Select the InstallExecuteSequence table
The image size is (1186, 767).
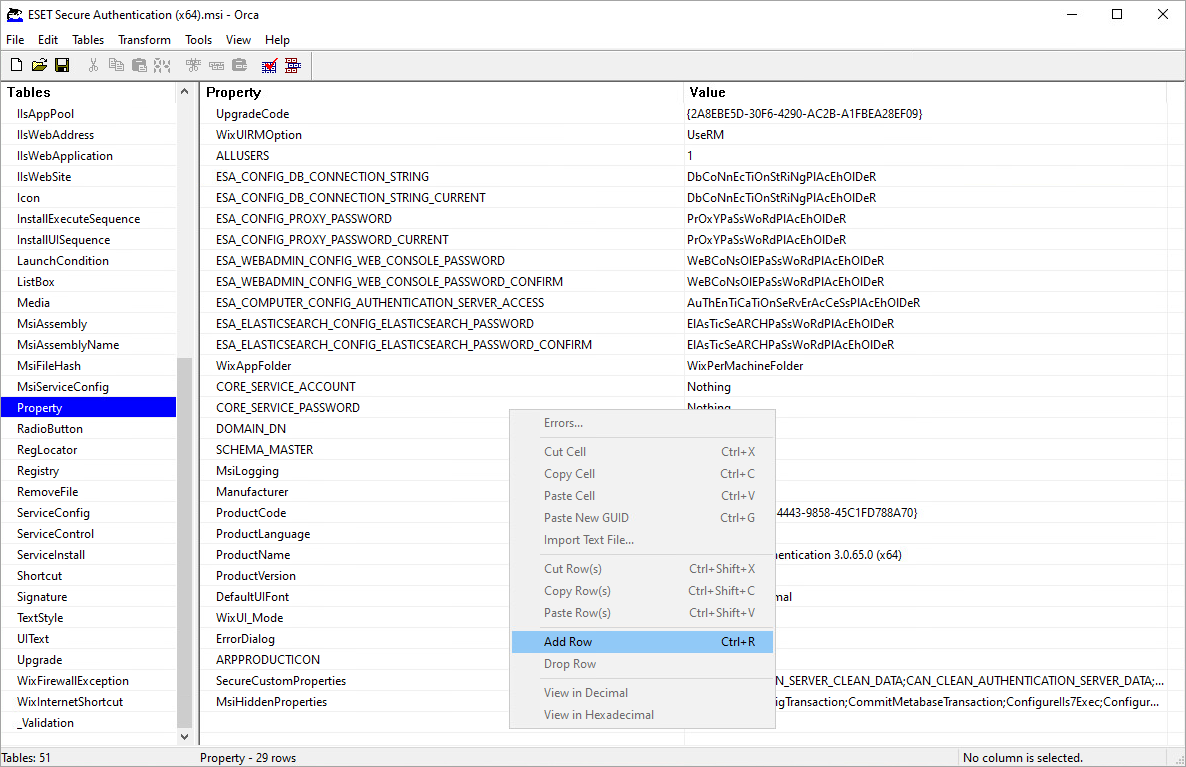(x=78, y=219)
